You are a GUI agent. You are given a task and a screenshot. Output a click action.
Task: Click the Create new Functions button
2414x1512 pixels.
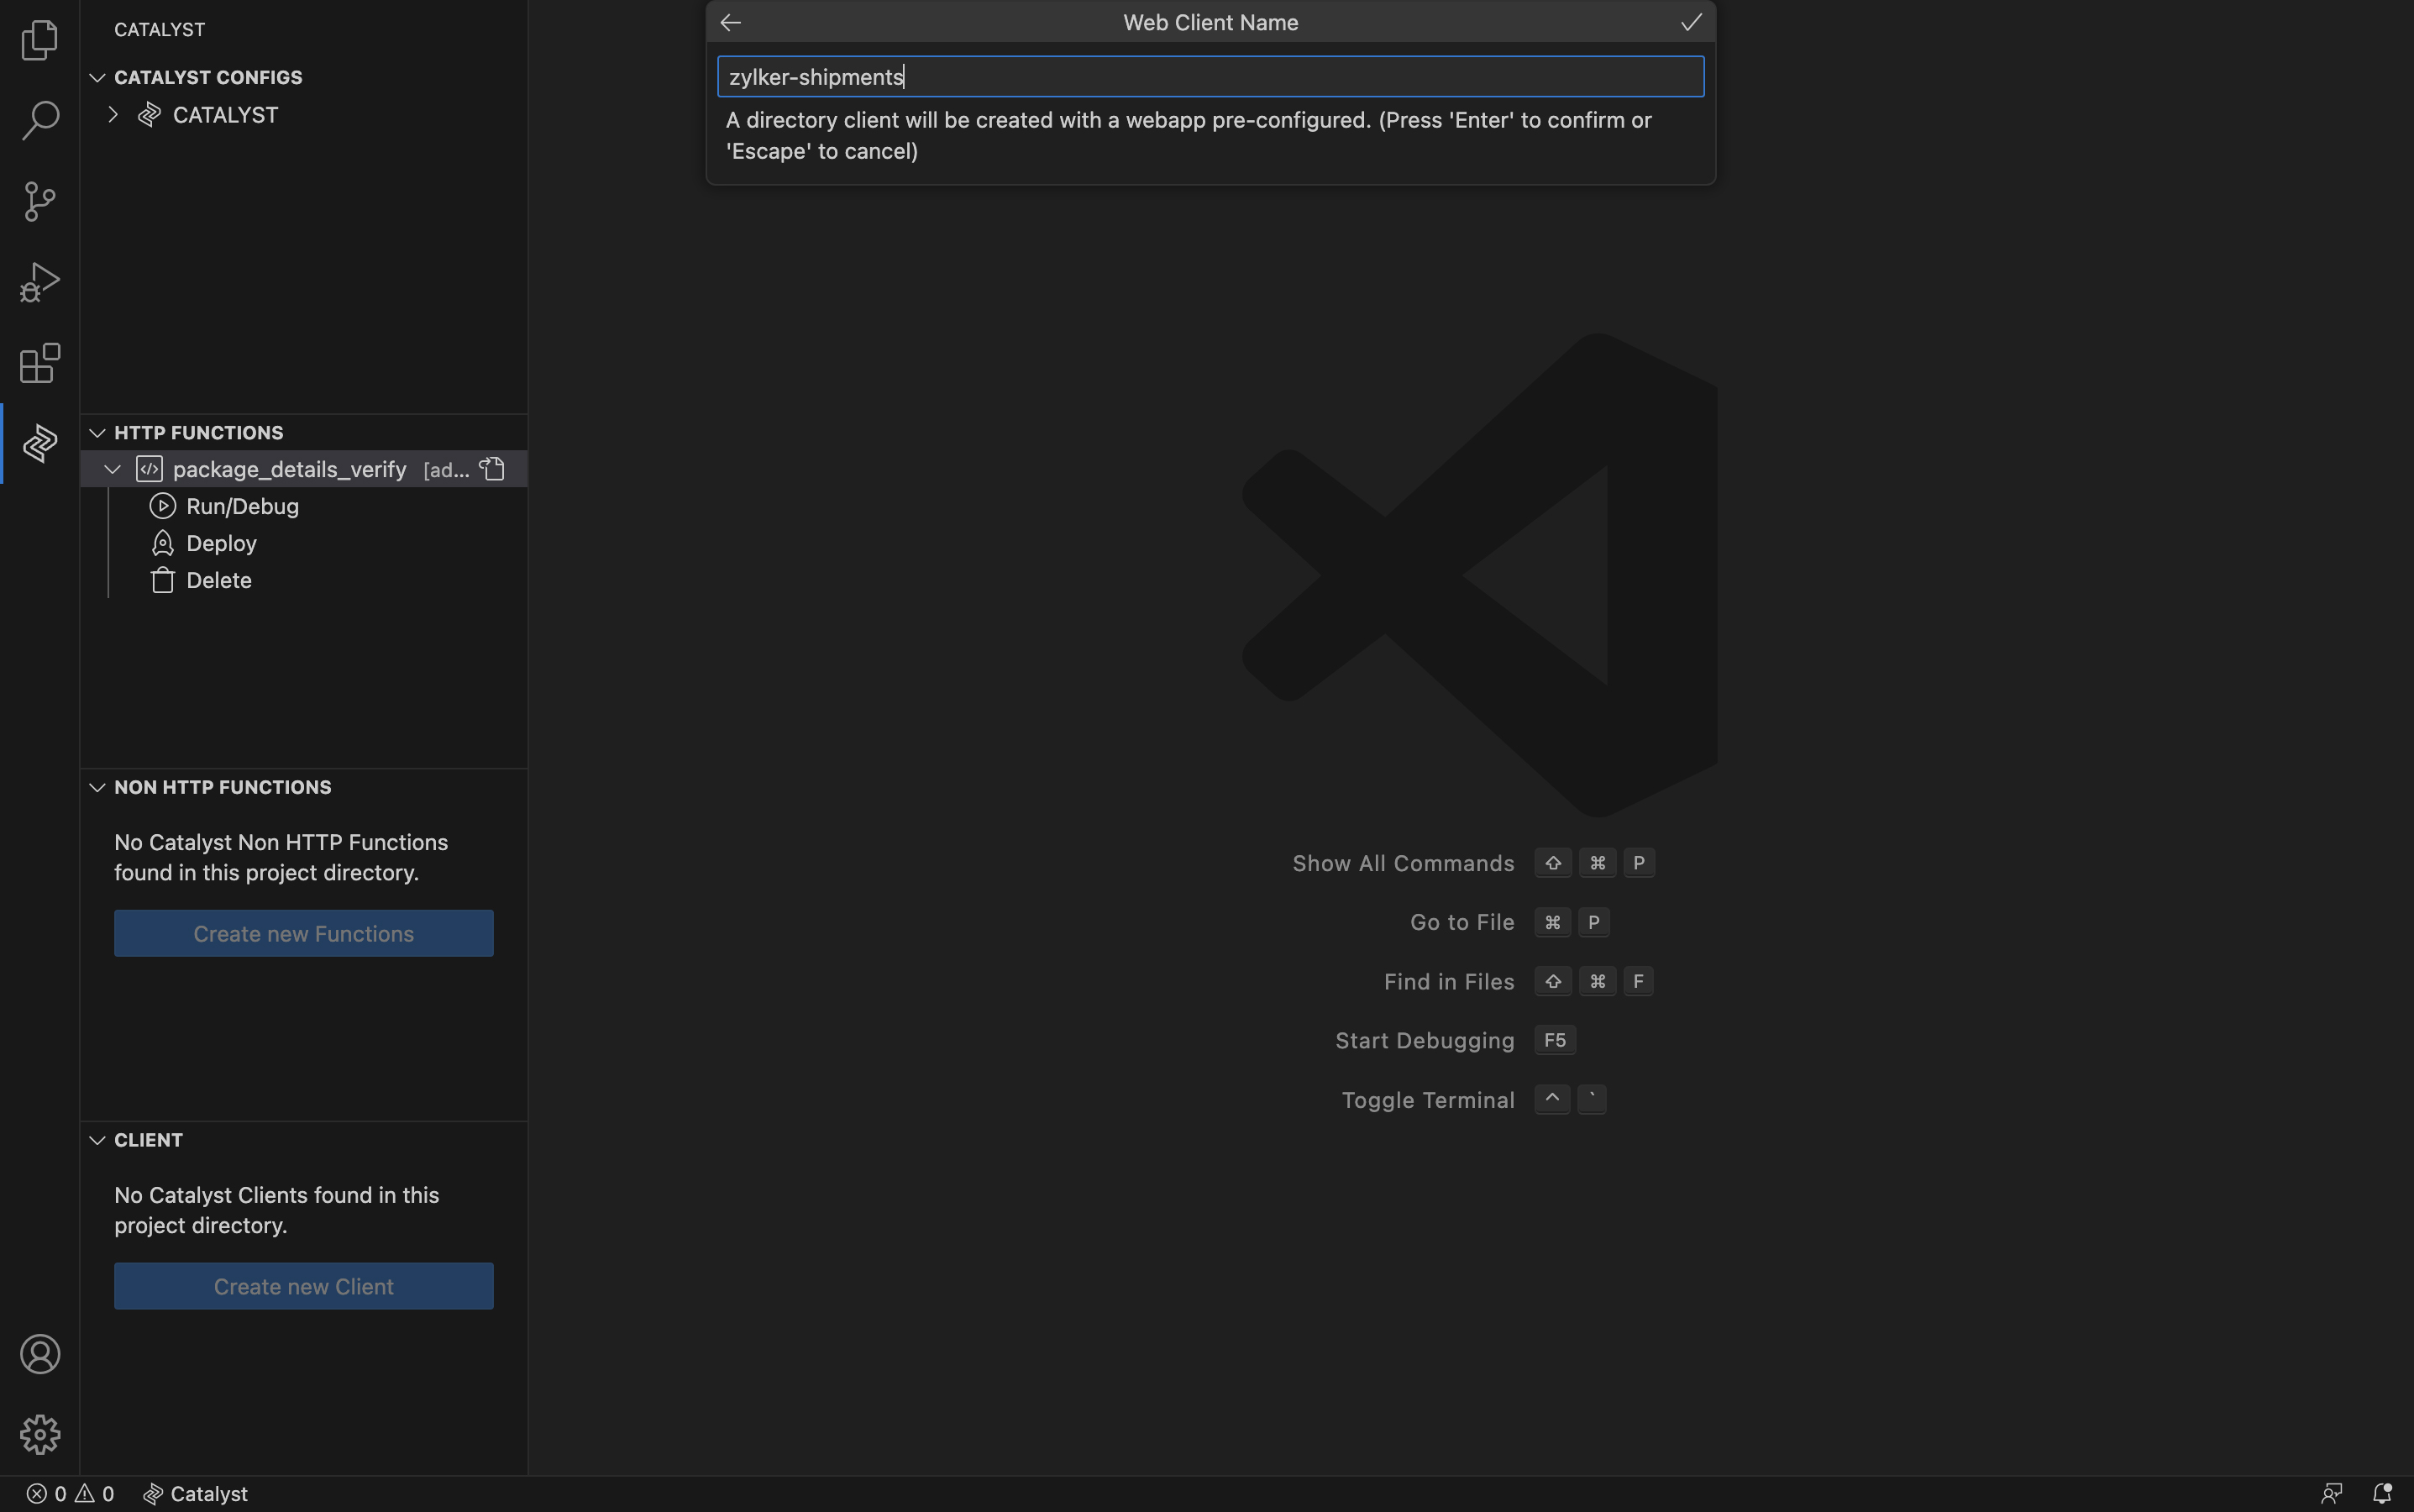click(303, 932)
